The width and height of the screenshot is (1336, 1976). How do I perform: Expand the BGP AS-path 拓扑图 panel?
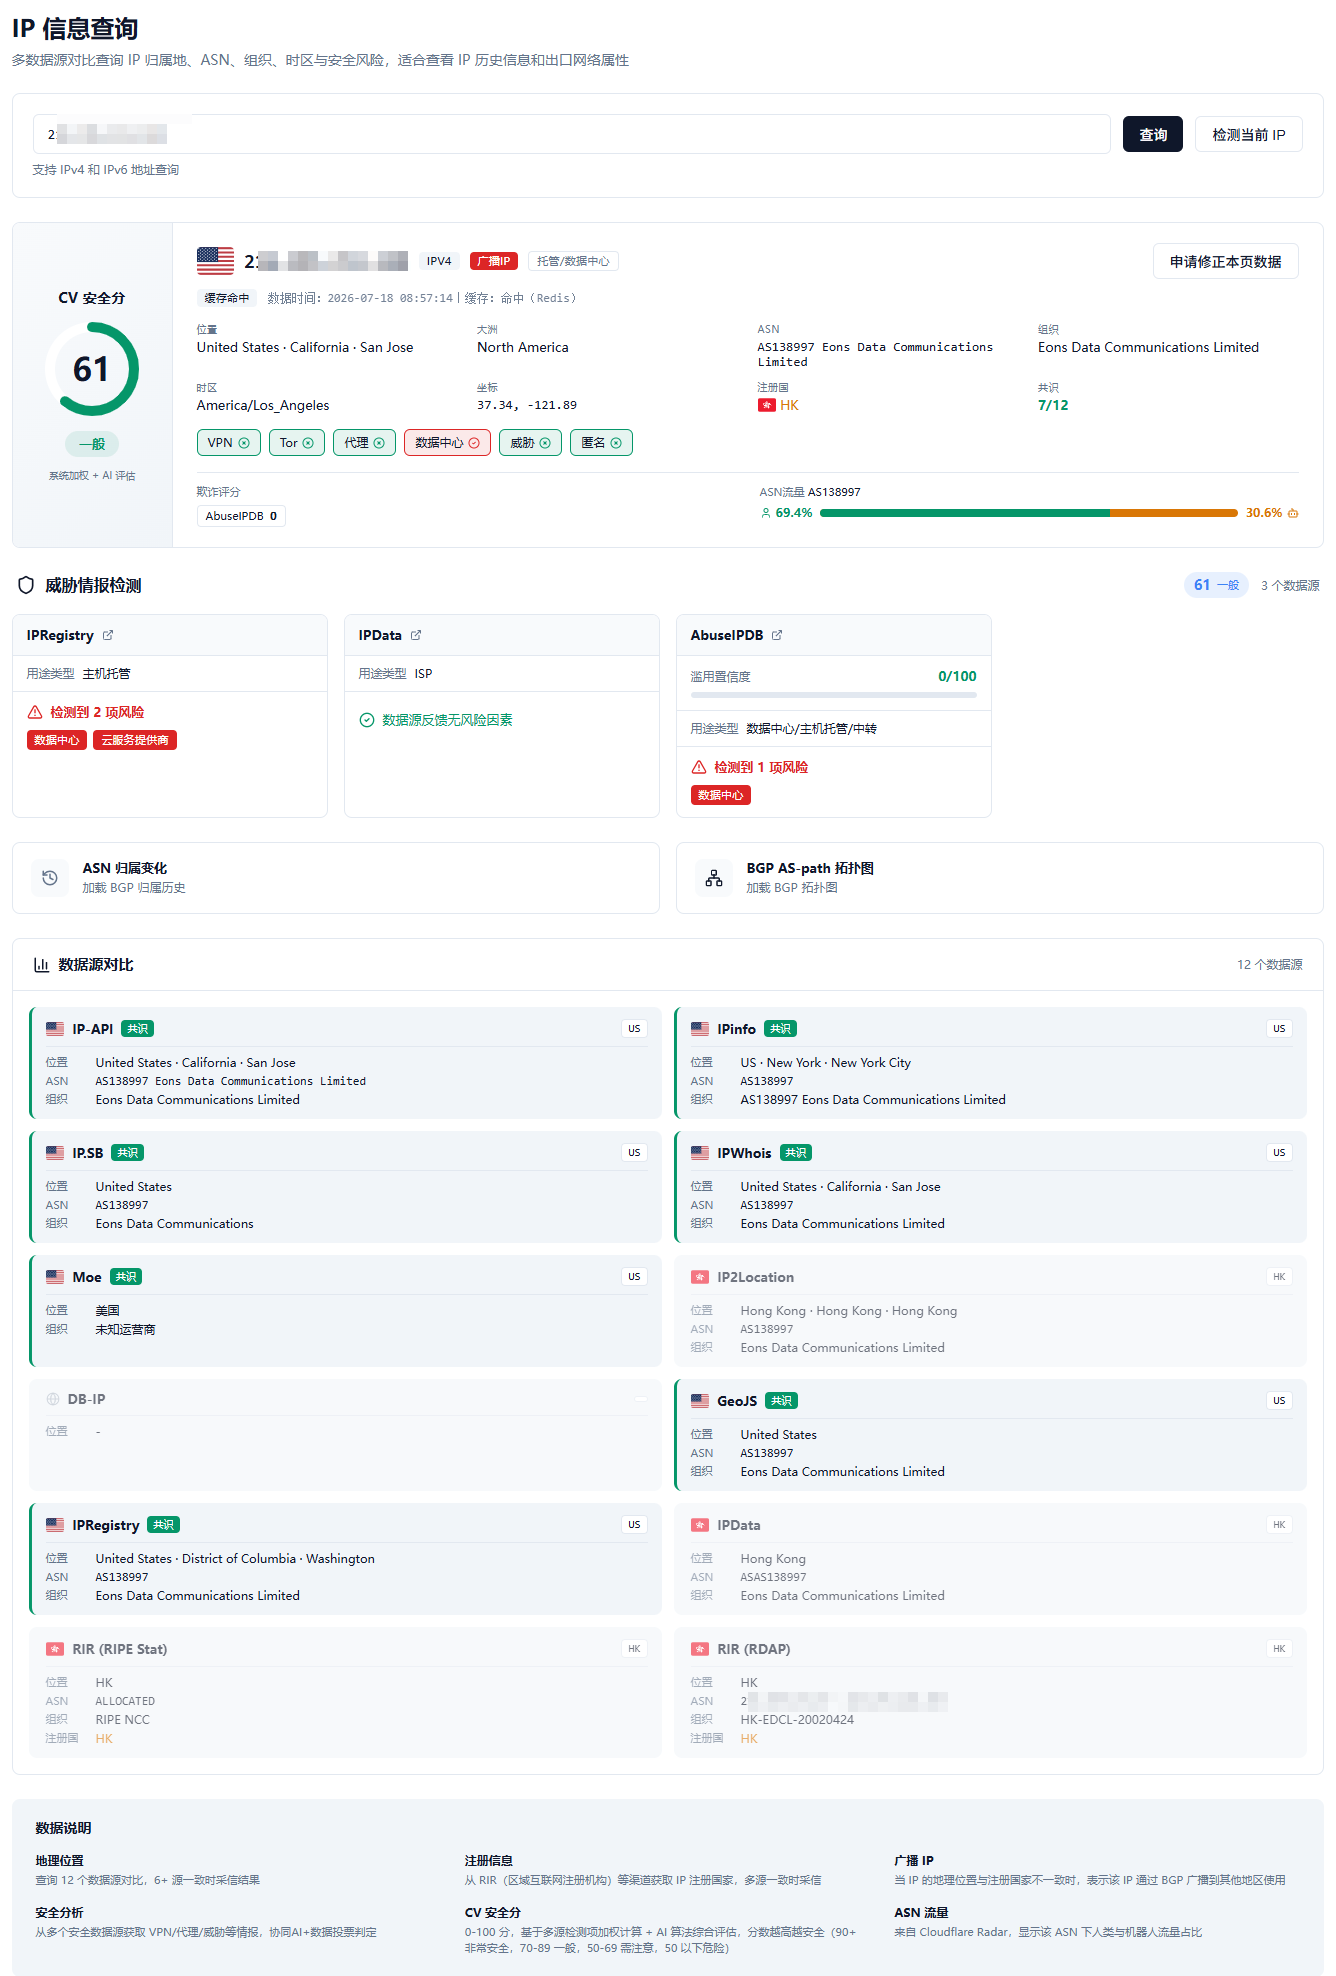coord(1000,878)
